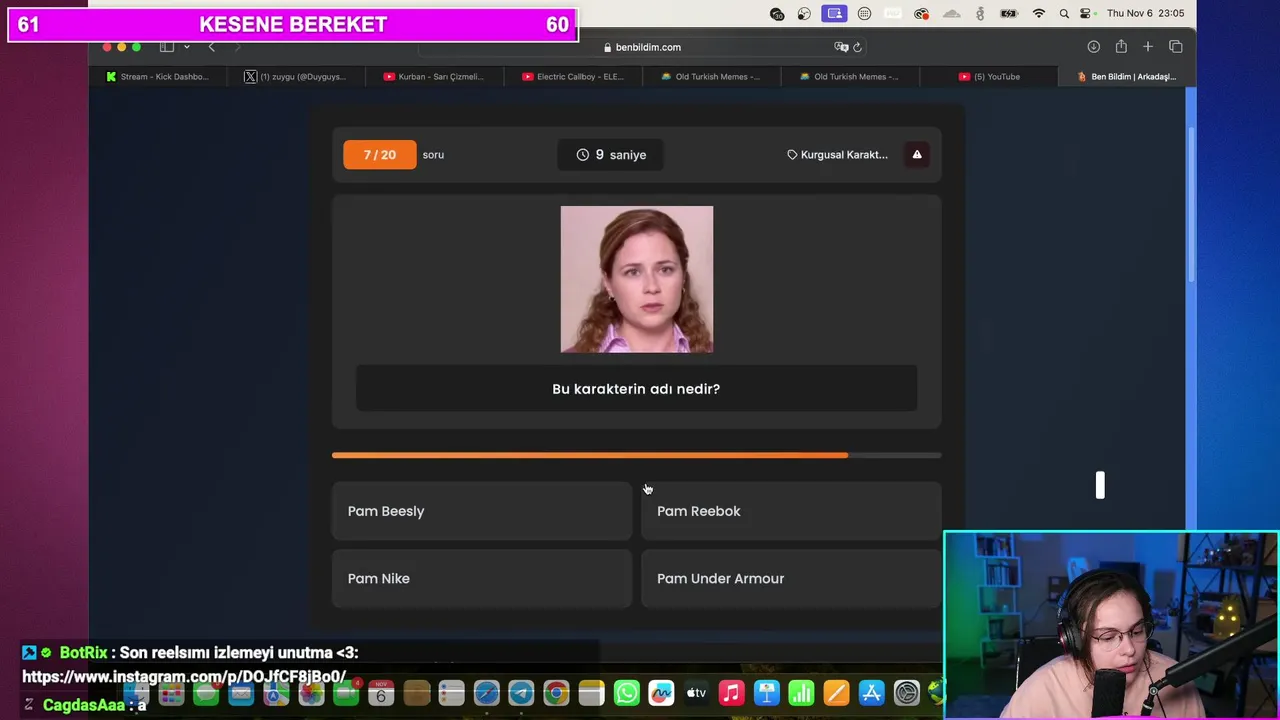1280x720 pixels.
Task: Open Calendar from the Dock
Action: coord(381,693)
